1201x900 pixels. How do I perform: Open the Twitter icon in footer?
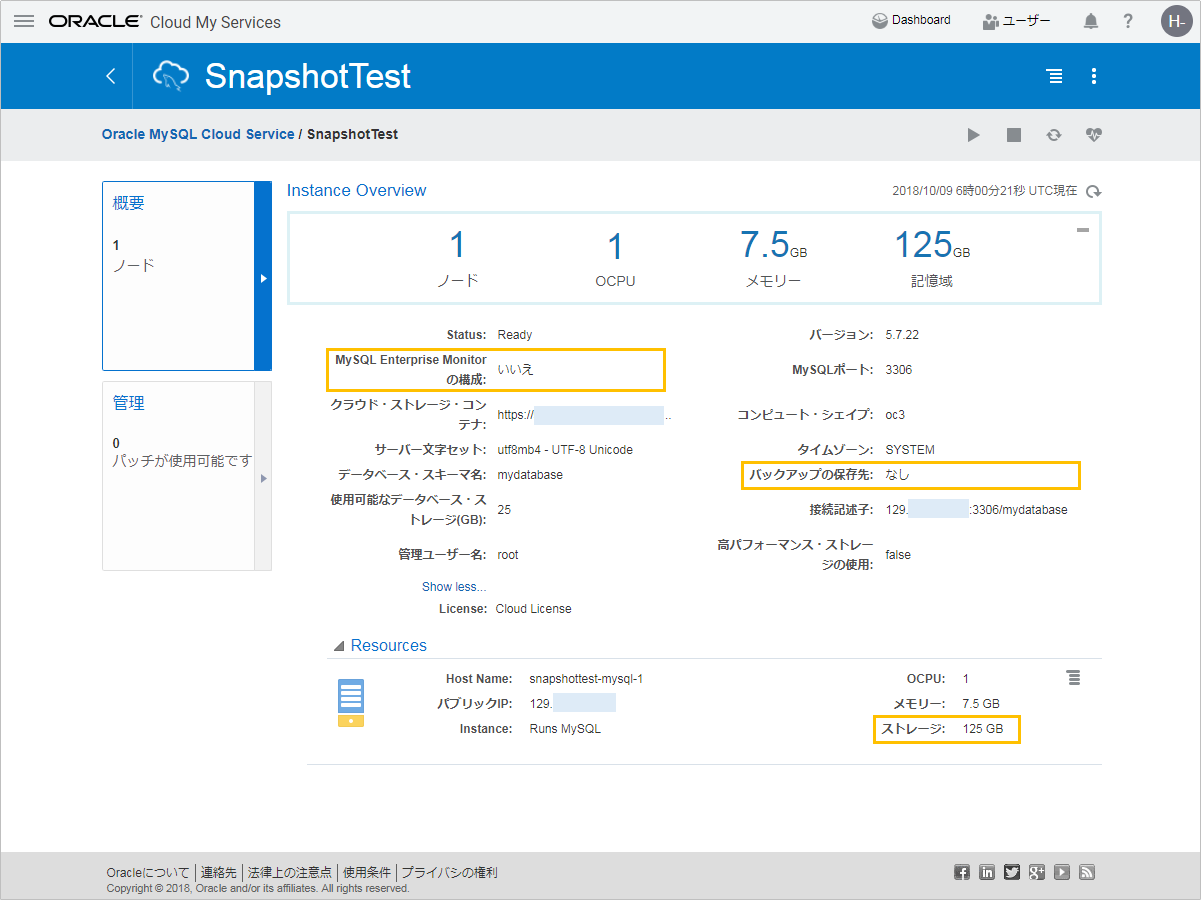click(x=1012, y=872)
